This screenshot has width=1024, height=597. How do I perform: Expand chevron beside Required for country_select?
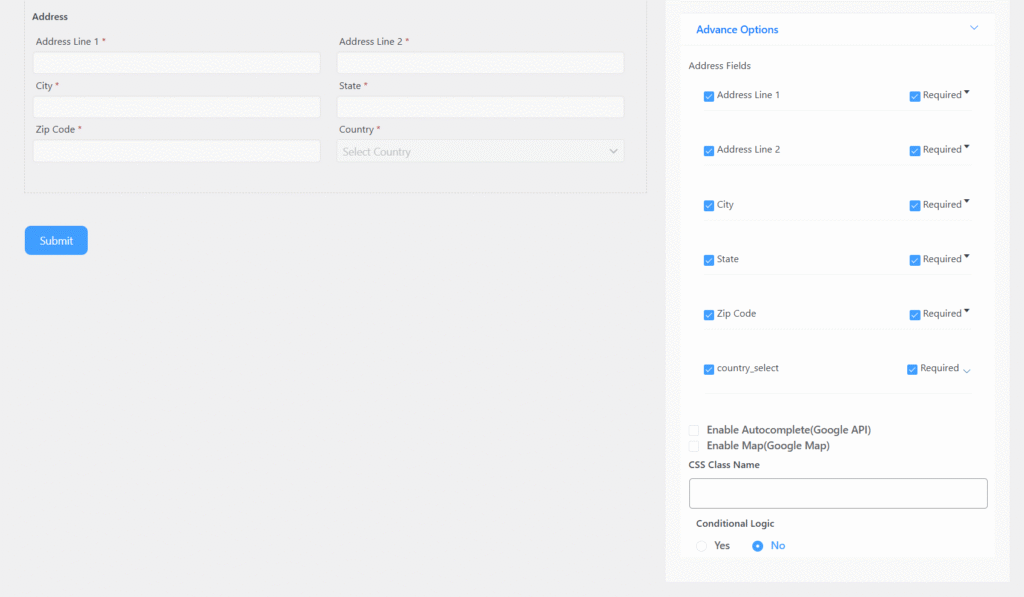[966, 370]
